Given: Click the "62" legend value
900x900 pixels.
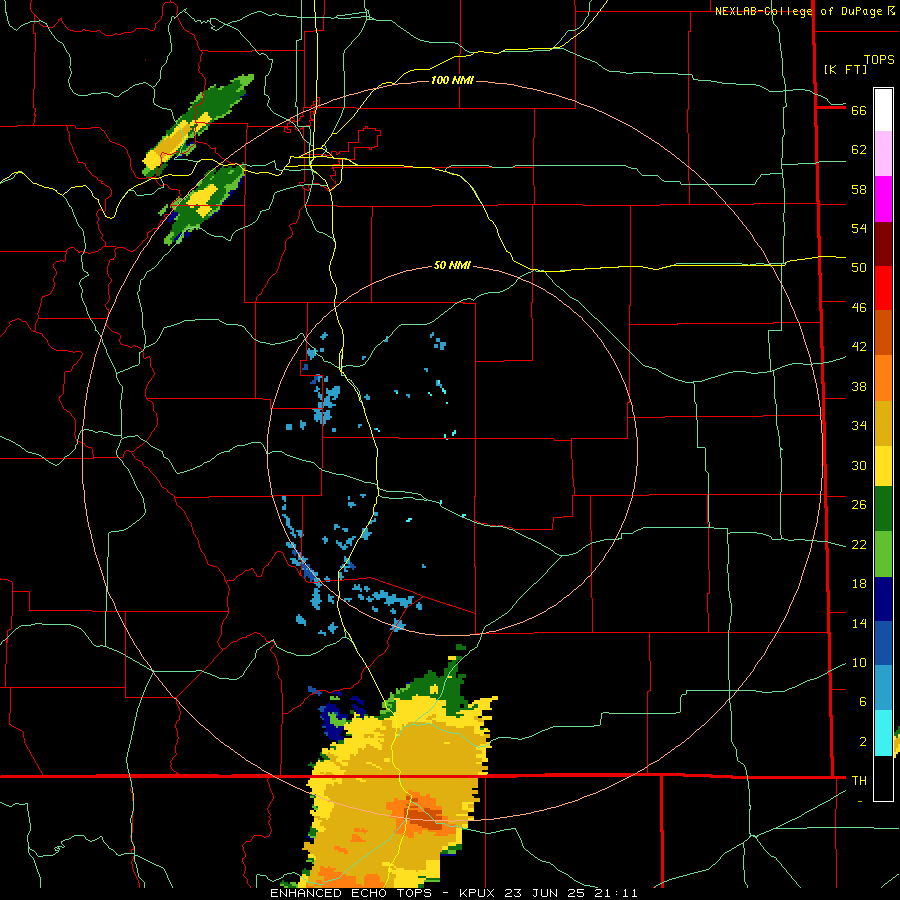Looking at the screenshot, I should click(859, 150).
